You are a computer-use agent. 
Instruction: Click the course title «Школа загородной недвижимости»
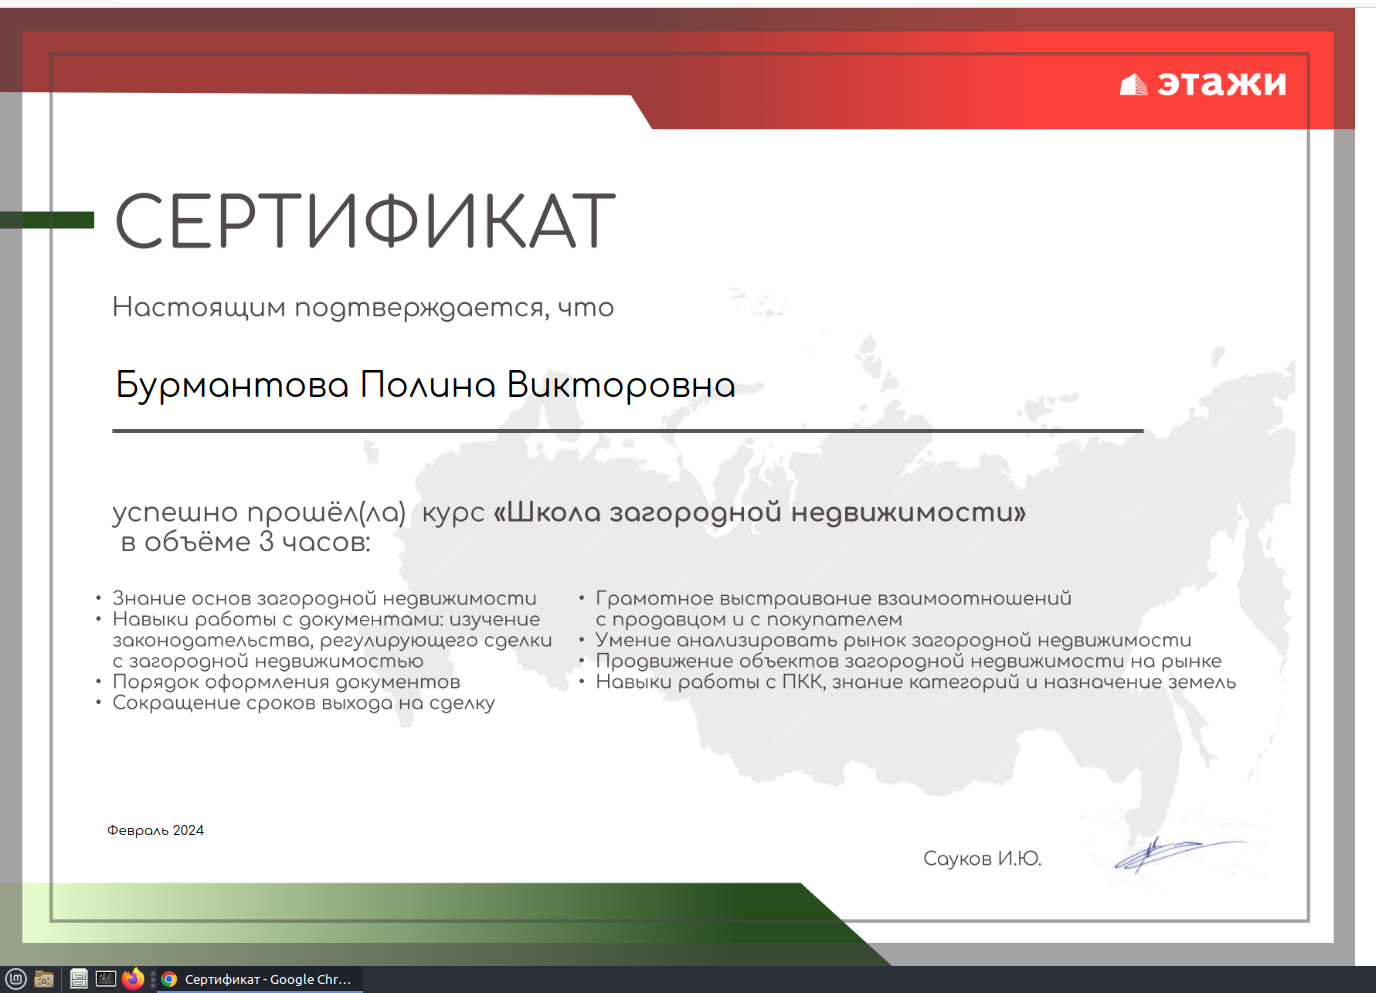[x=759, y=512]
